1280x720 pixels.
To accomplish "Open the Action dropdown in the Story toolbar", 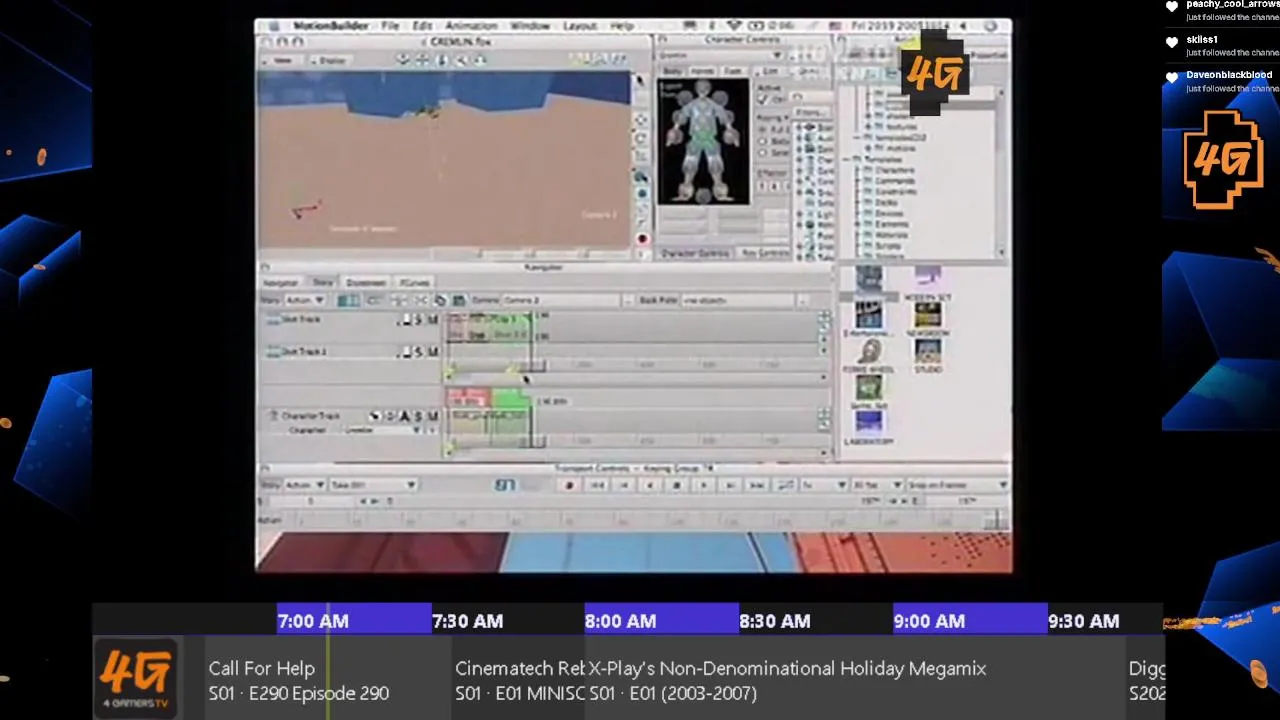I will click(x=305, y=300).
